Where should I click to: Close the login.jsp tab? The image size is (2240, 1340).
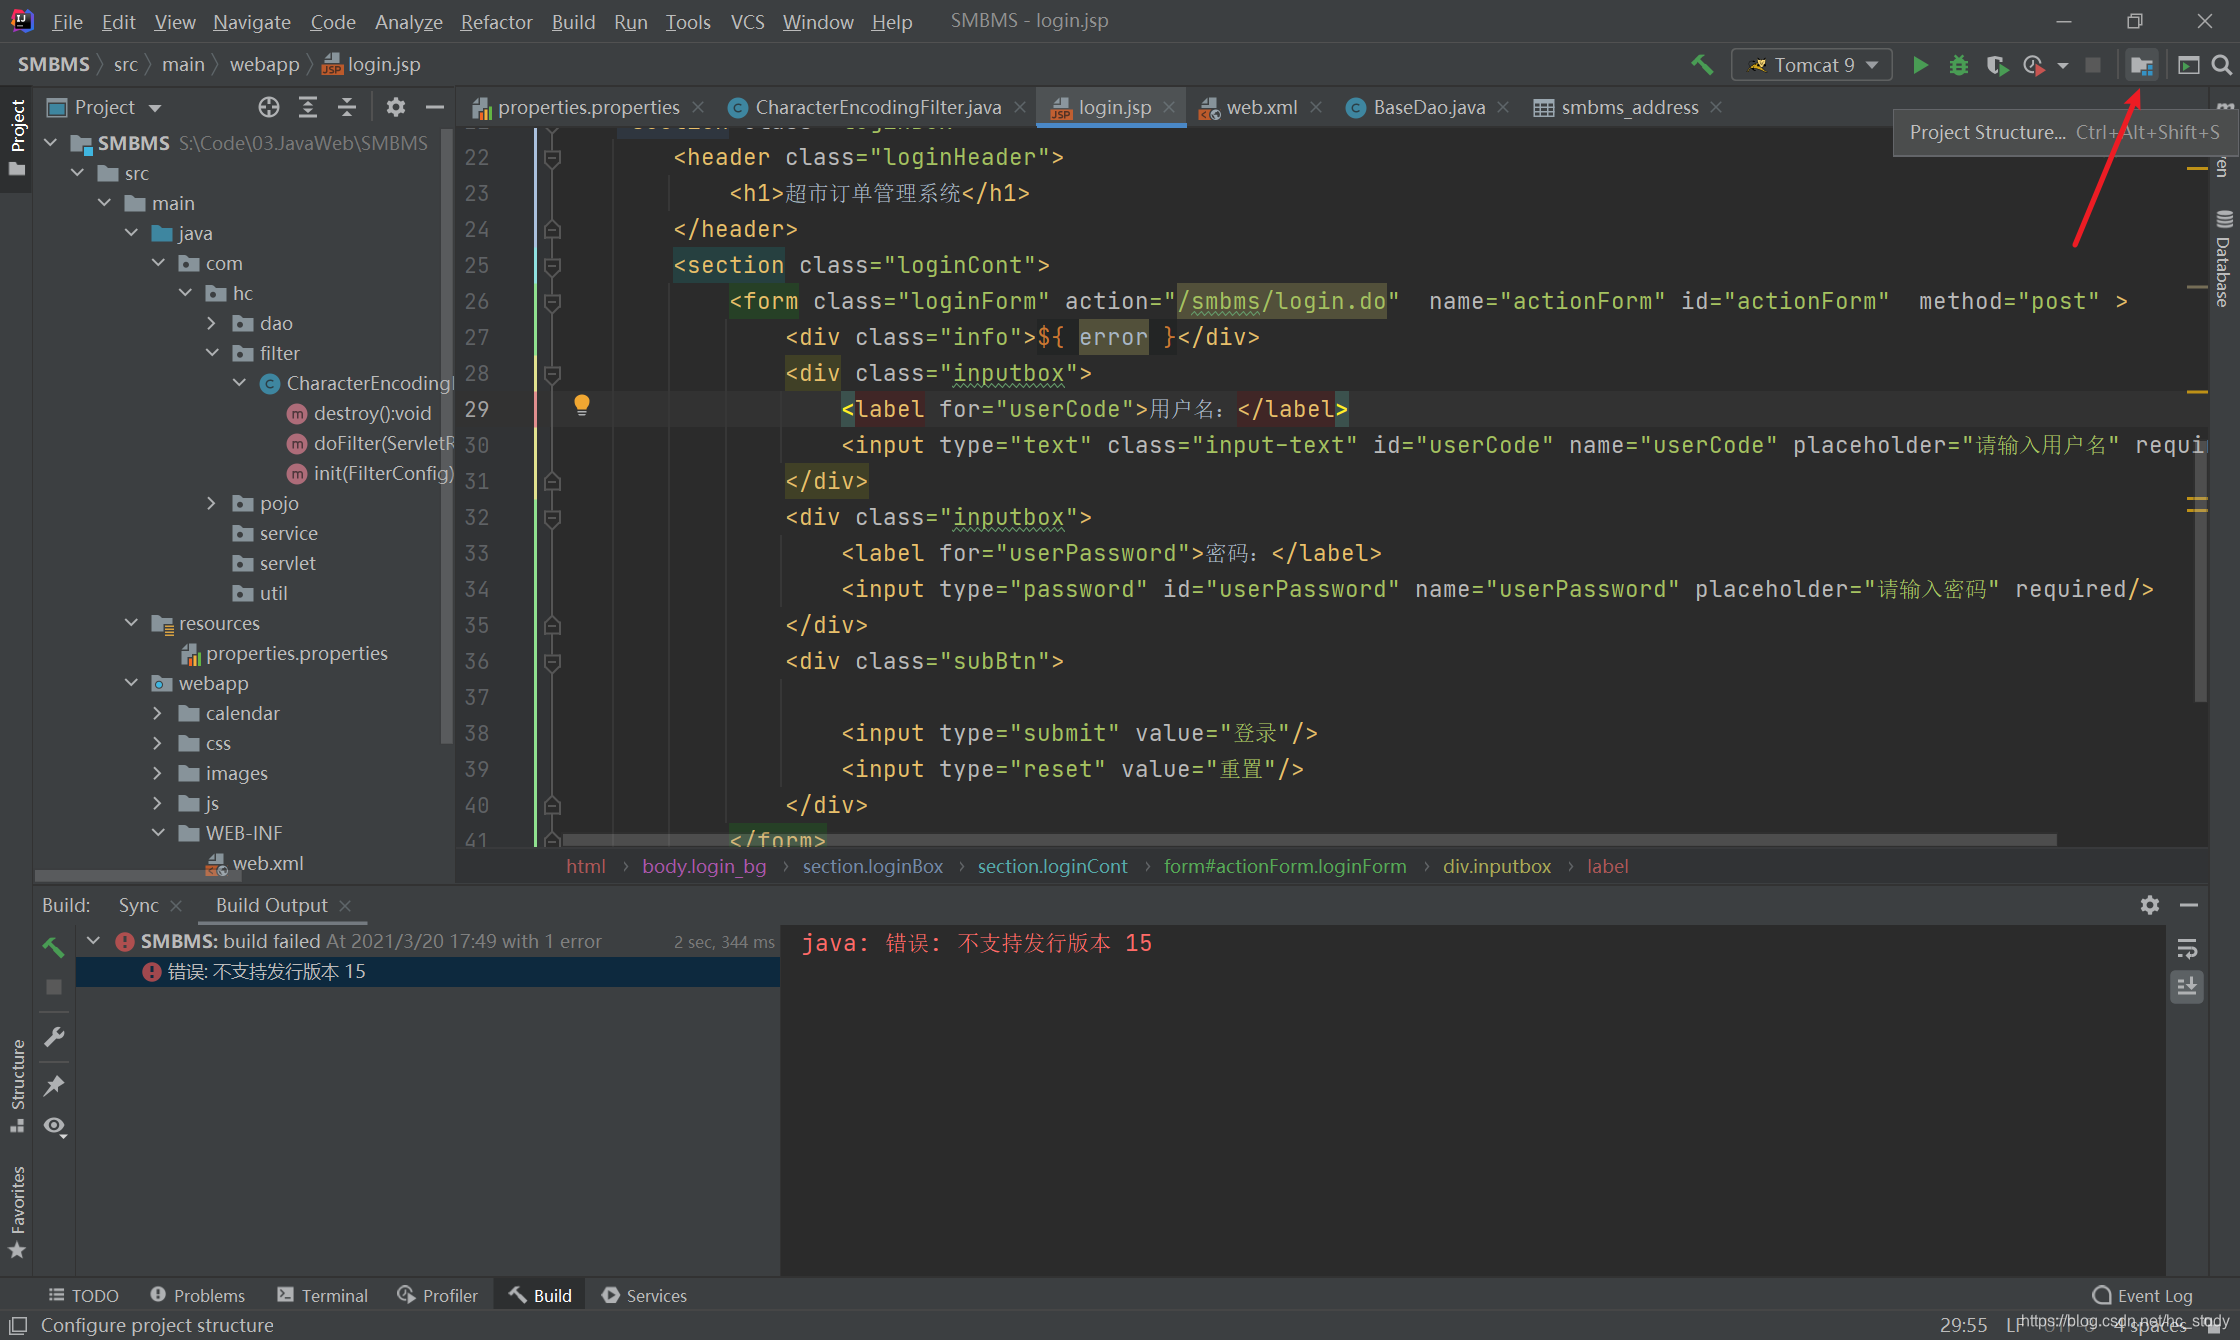pyautogui.click(x=1169, y=107)
